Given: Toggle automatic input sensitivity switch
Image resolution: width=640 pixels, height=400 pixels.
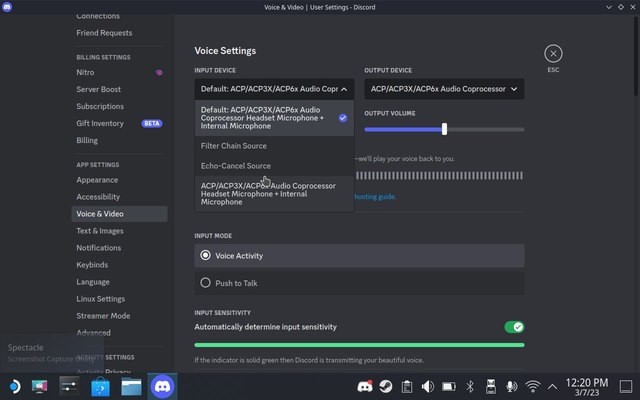Looking at the screenshot, I should (514, 327).
